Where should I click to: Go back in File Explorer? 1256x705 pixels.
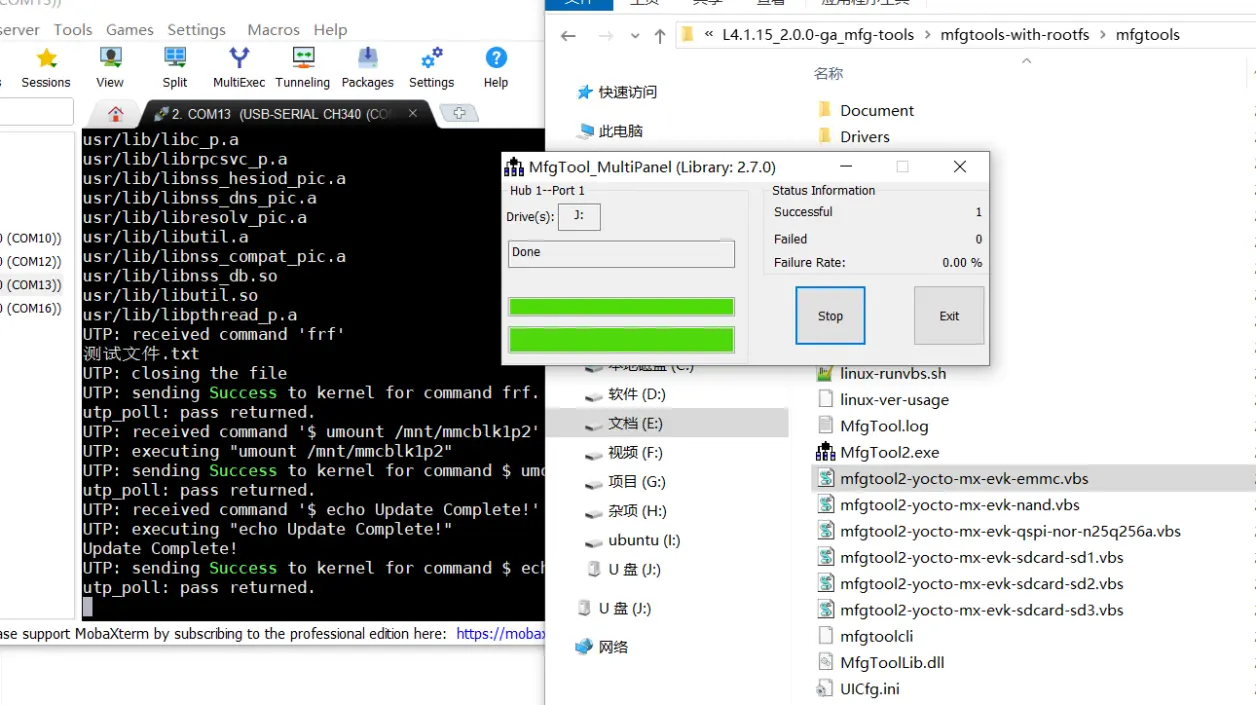pyautogui.click(x=568, y=36)
